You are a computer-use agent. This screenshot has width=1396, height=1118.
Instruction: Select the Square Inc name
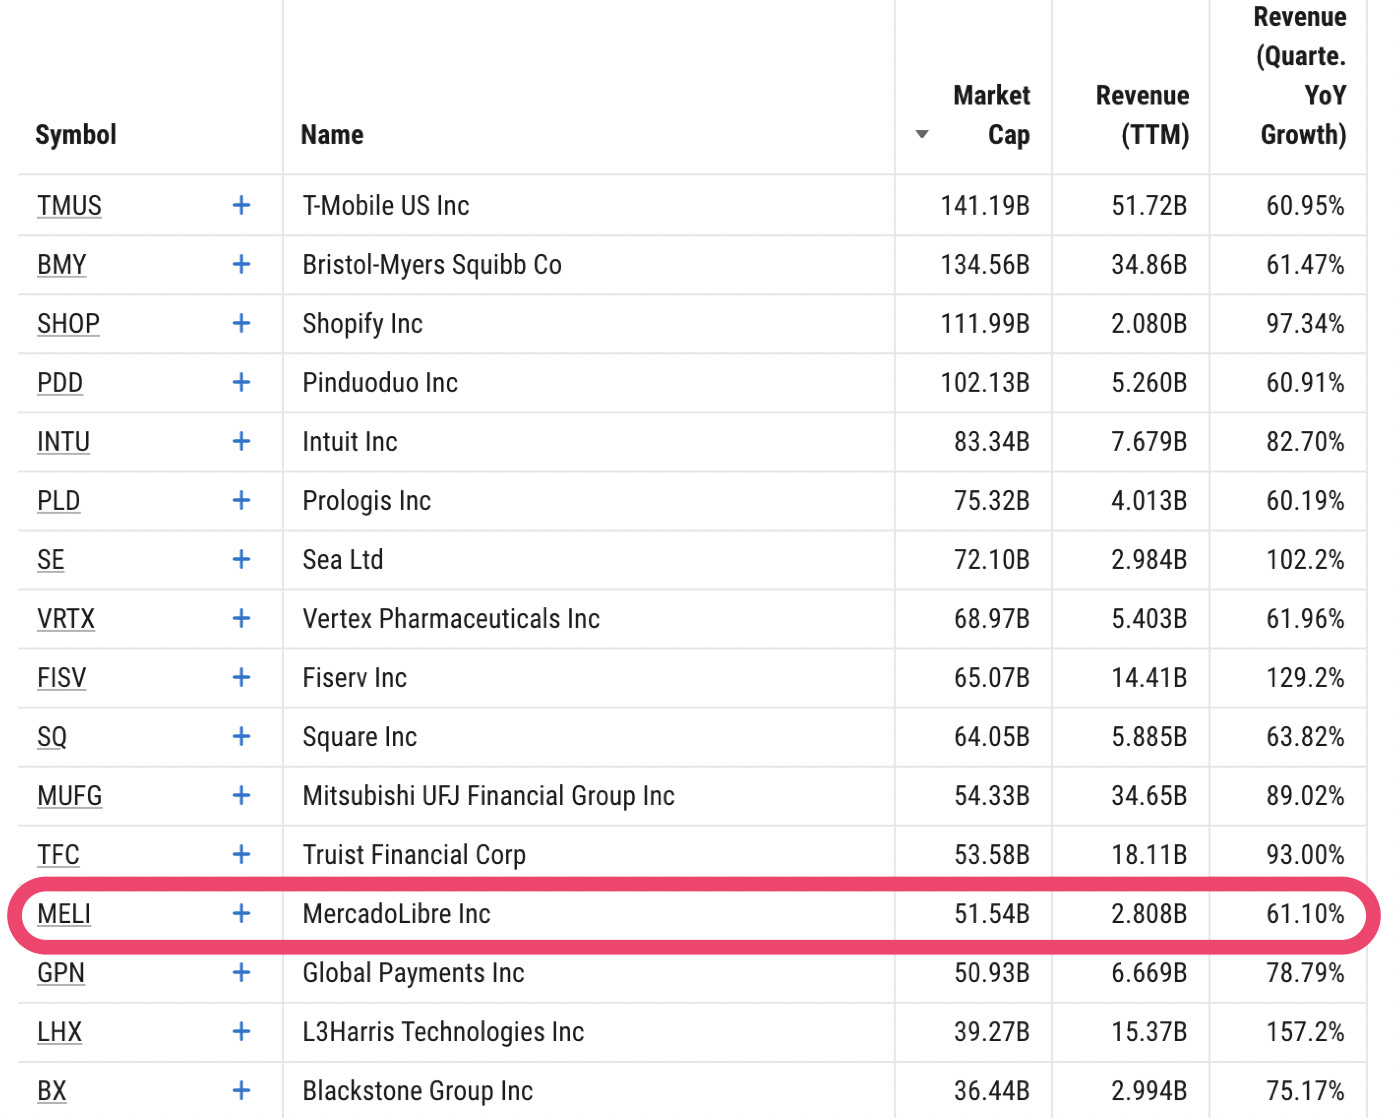tap(359, 737)
